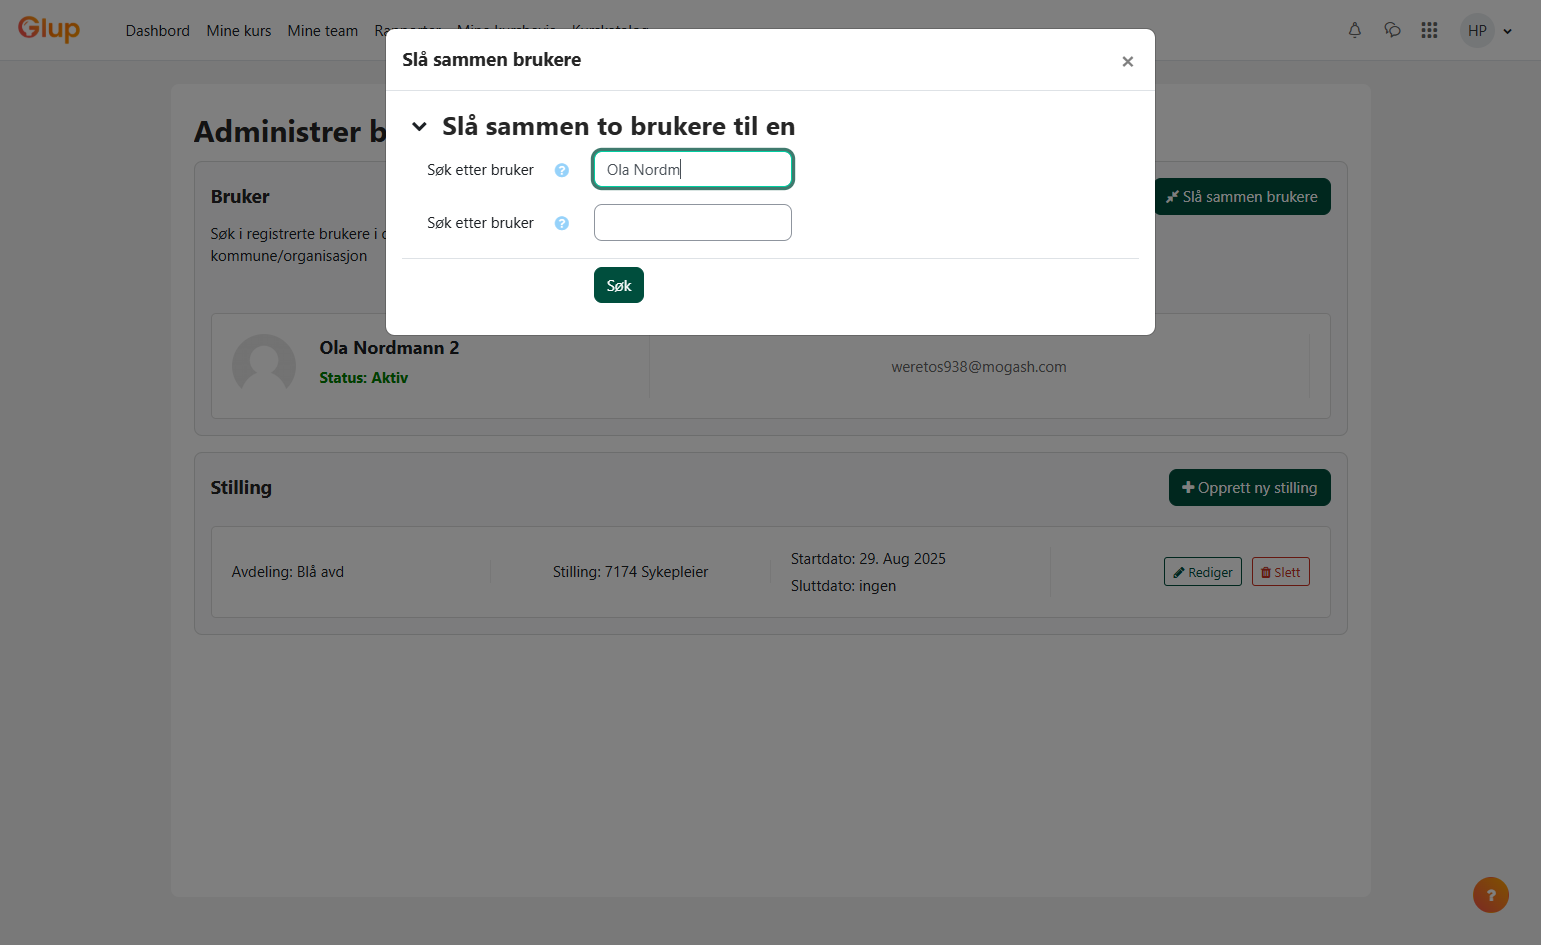Click the Ola Nordmann 2 name
The width and height of the screenshot is (1541, 945).
[389, 347]
